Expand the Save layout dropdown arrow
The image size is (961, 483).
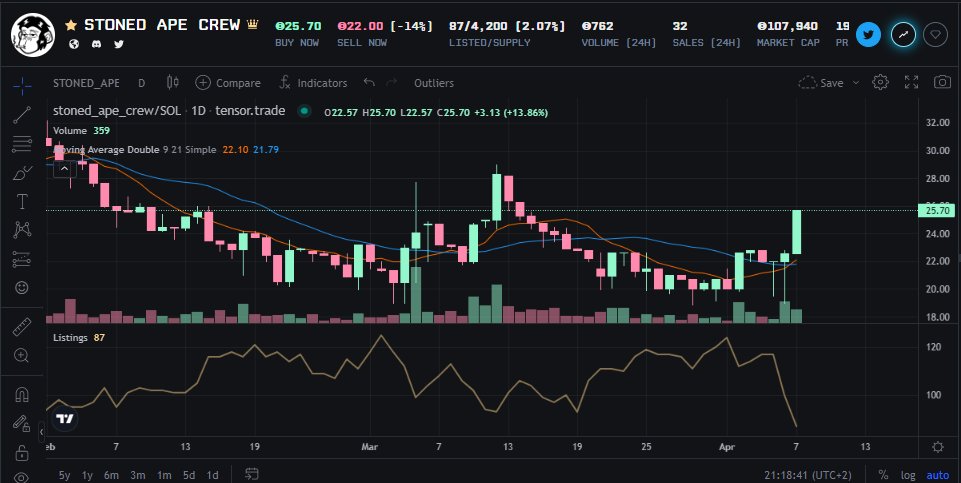[x=856, y=83]
